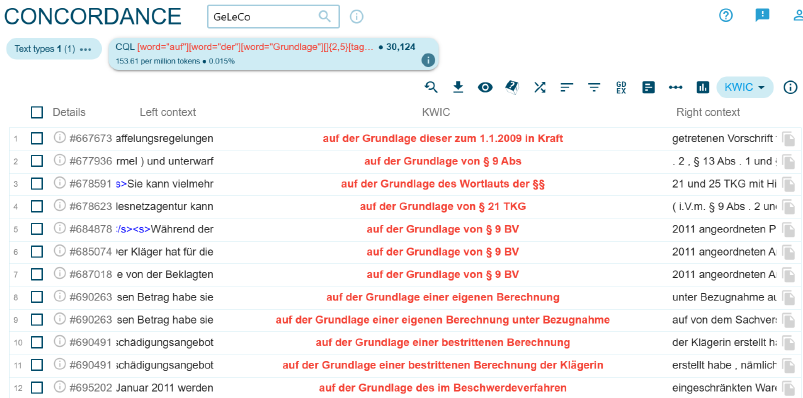The width and height of the screenshot is (803, 398).
Task: Tick checkbox for line #685074
Action: tap(37, 252)
